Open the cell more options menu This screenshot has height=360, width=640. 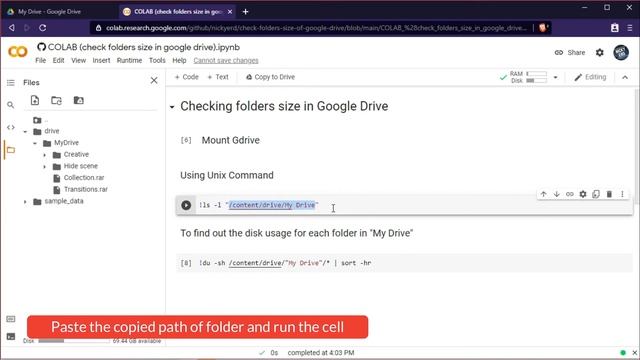tap(622, 194)
